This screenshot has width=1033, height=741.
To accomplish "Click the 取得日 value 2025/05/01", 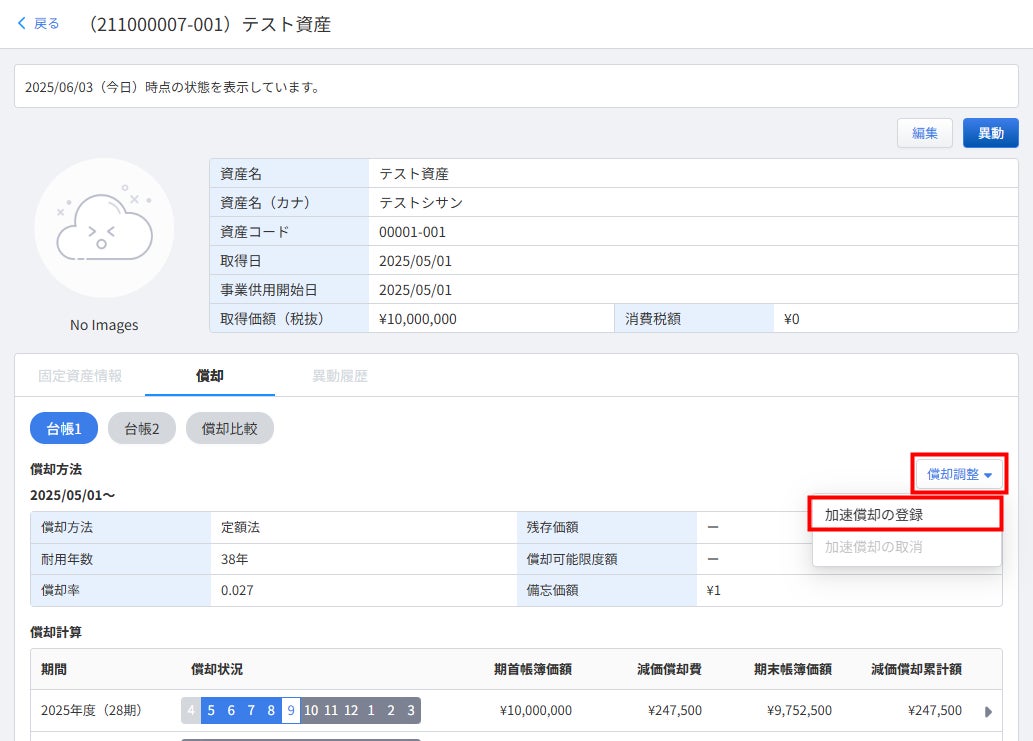I will click(x=415, y=261).
